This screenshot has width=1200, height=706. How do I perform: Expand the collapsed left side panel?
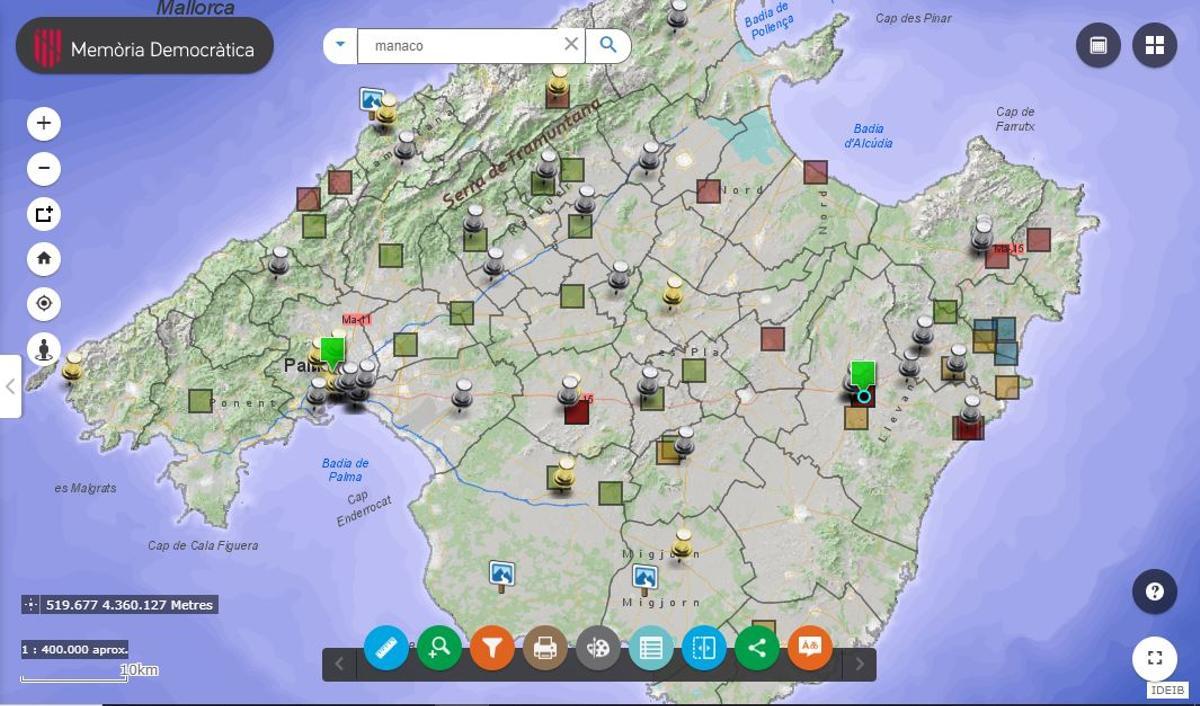click(x=10, y=386)
